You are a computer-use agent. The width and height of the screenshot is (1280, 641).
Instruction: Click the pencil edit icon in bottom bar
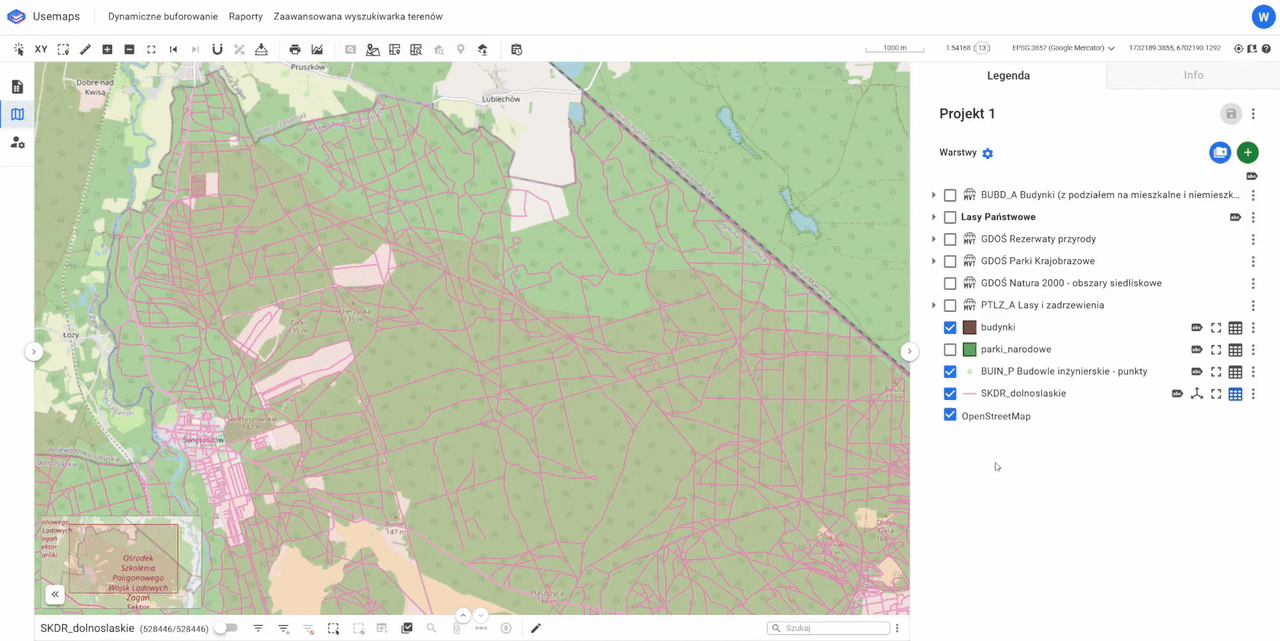(536, 628)
